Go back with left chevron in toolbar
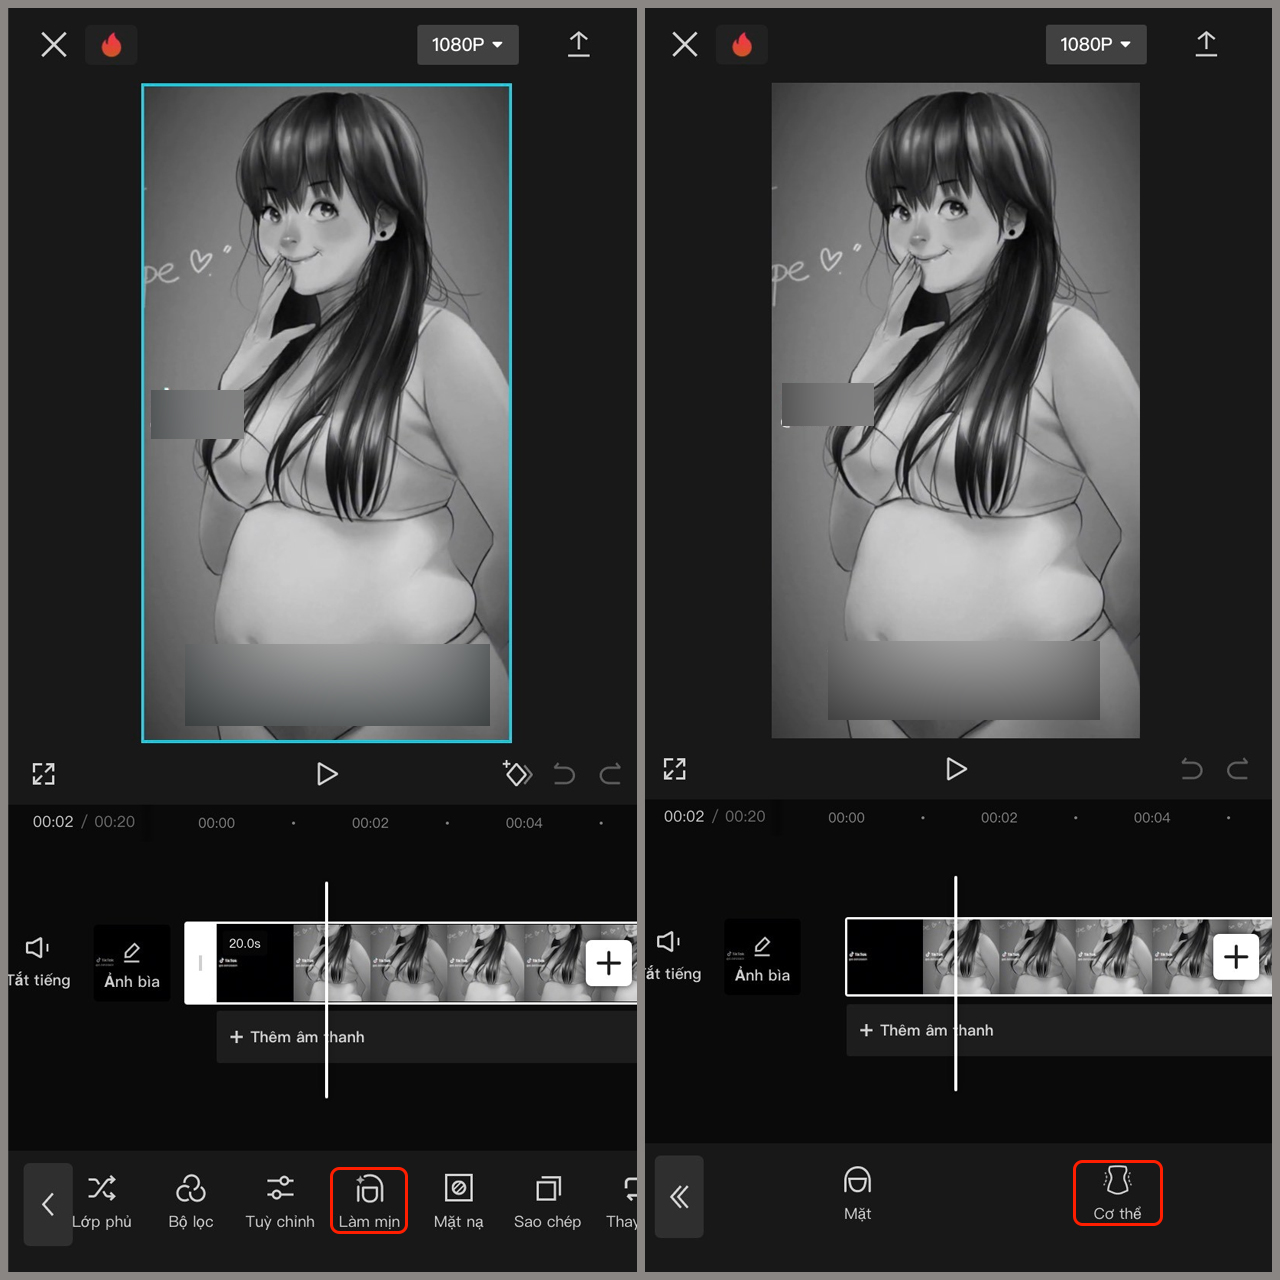 tap(48, 1204)
